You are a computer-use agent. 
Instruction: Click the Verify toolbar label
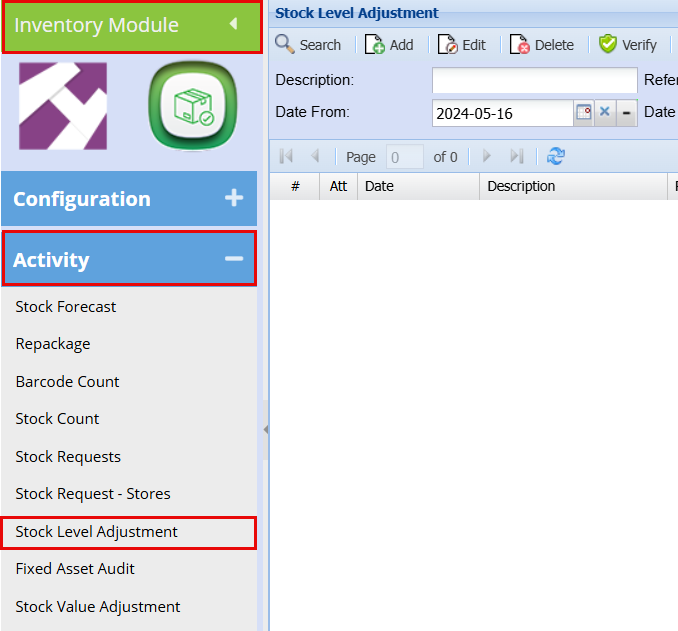639,45
